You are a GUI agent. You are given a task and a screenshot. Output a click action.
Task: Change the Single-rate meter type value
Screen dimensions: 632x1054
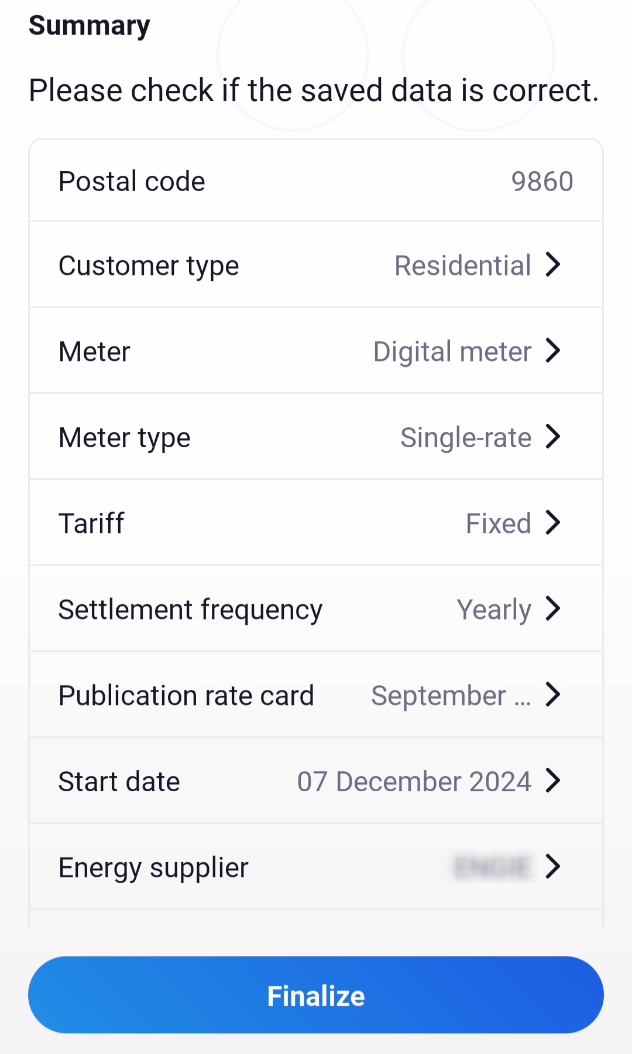pyautogui.click(x=466, y=438)
